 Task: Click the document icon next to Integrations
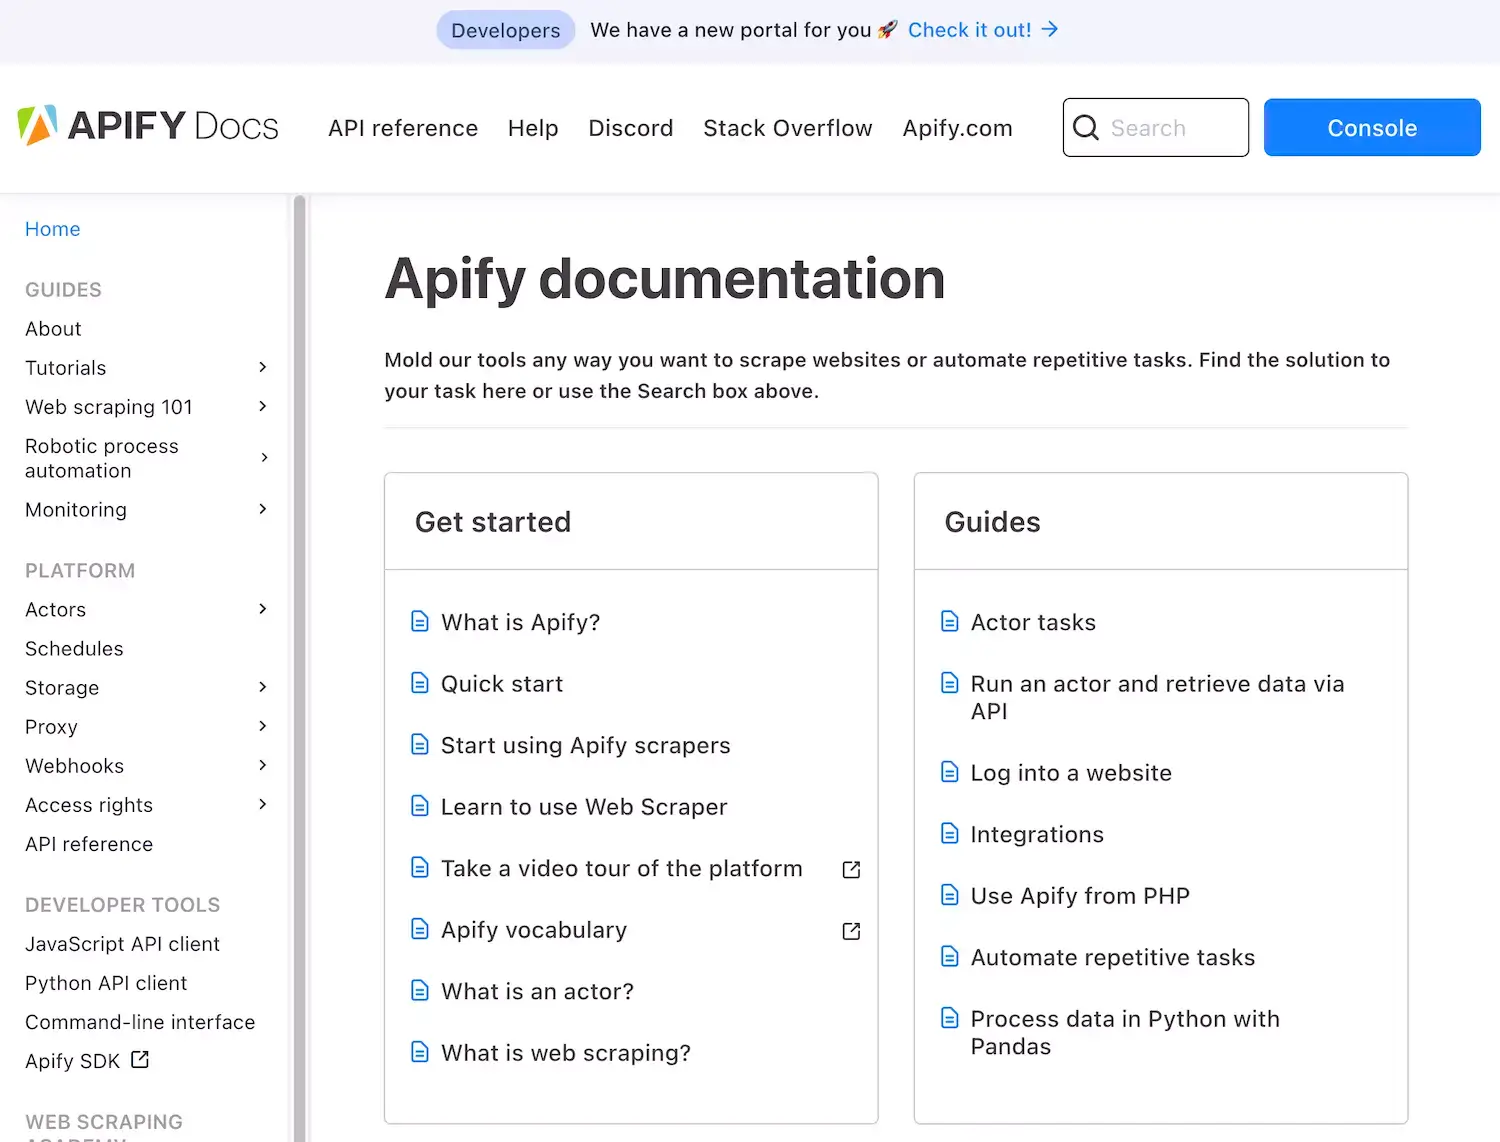949,832
